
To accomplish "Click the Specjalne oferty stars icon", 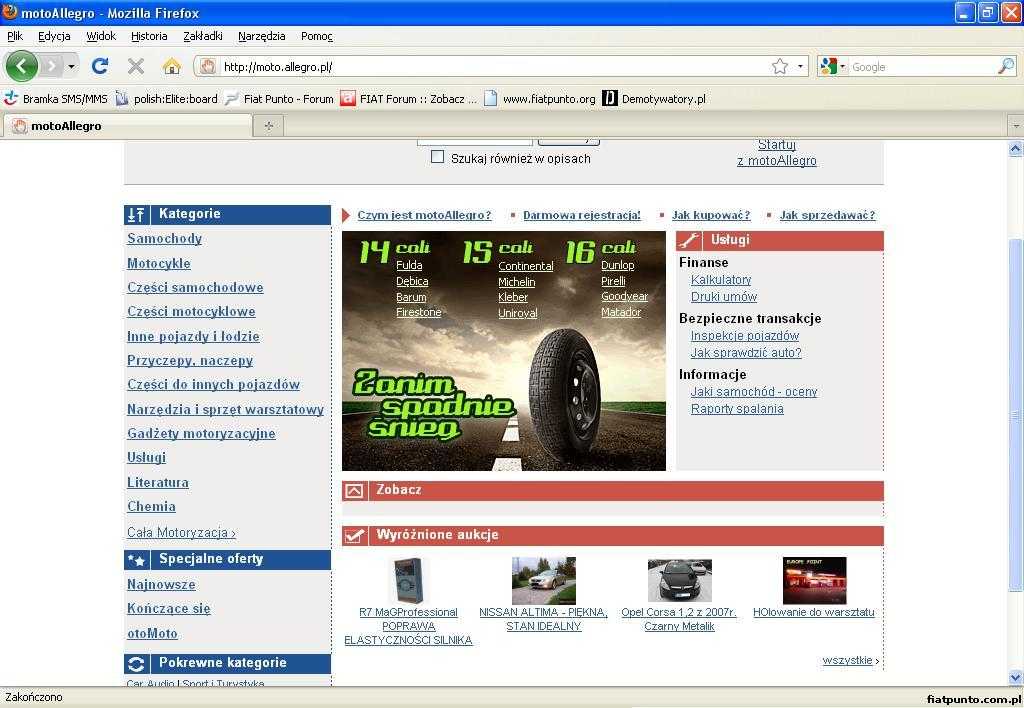I will click(136, 560).
